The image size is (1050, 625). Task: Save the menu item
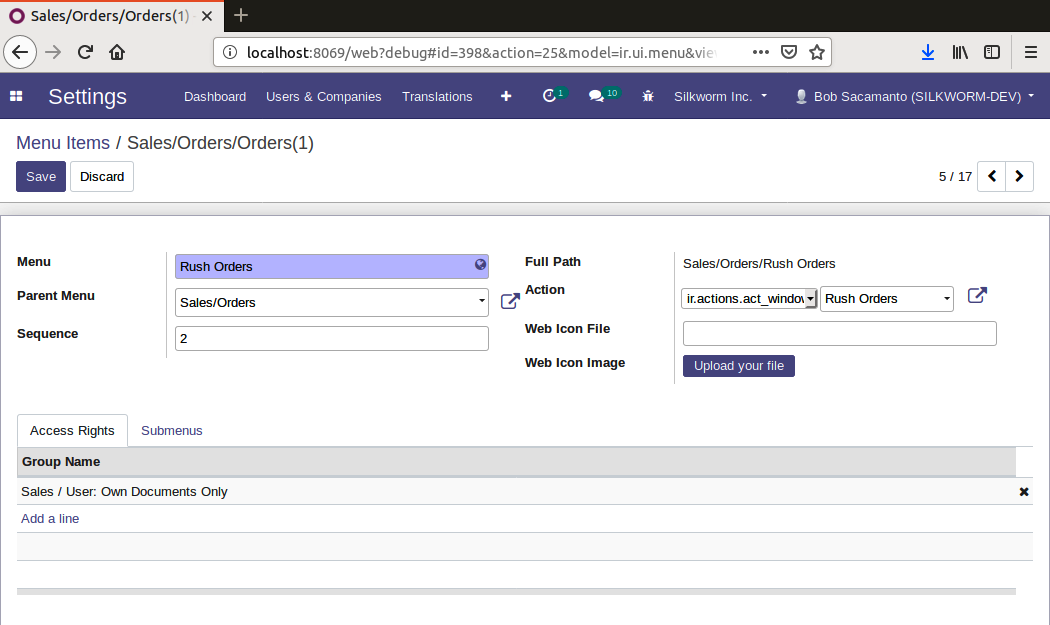(41, 176)
